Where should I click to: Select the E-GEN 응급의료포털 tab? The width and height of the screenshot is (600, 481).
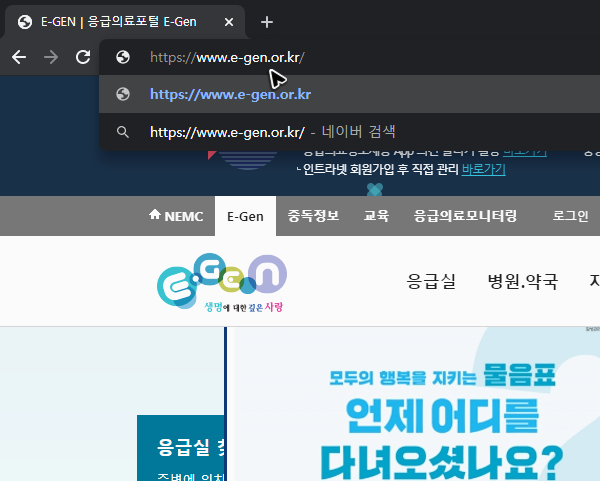tap(124, 22)
